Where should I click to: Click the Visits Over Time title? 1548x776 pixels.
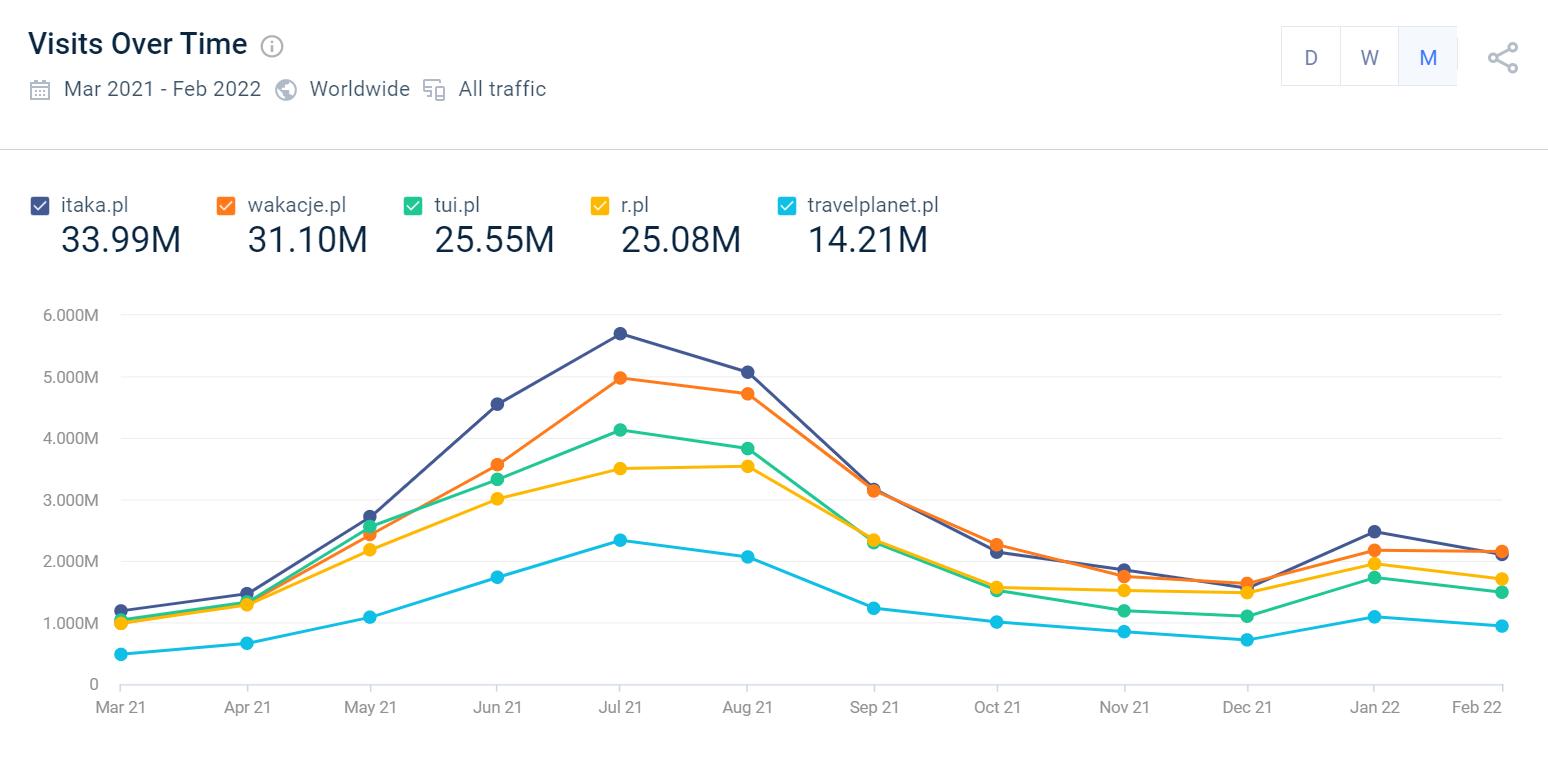(x=138, y=44)
